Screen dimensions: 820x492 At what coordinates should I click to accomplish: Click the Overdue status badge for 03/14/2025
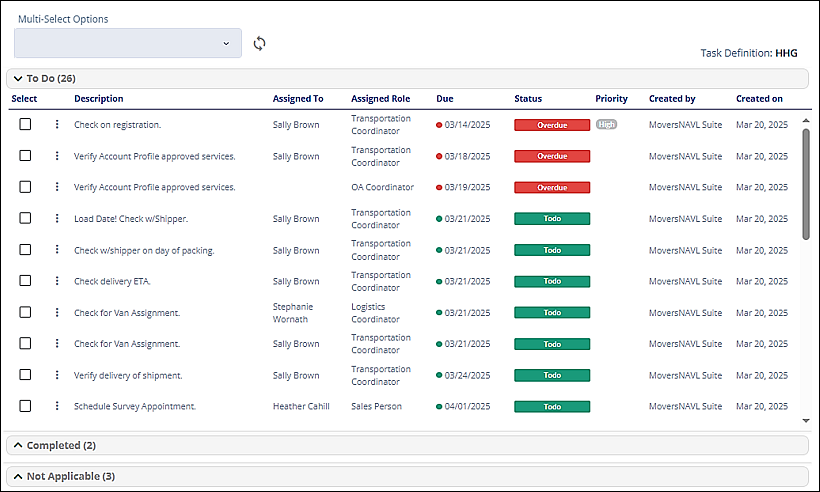(x=551, y=125)
